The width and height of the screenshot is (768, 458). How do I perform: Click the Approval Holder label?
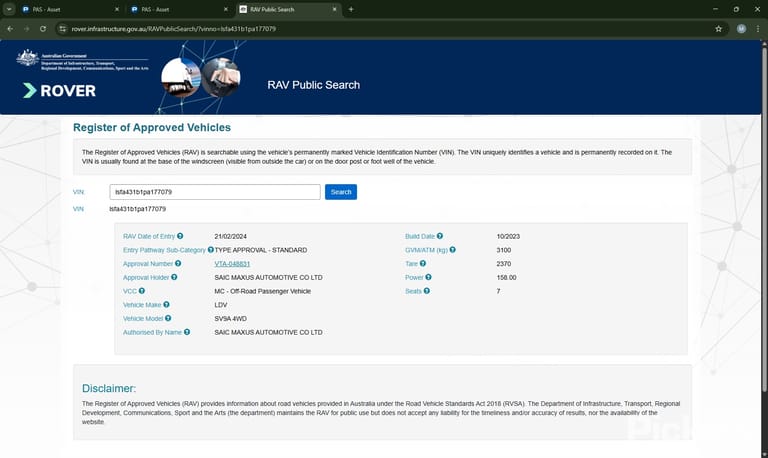click(x=146, y=277)
